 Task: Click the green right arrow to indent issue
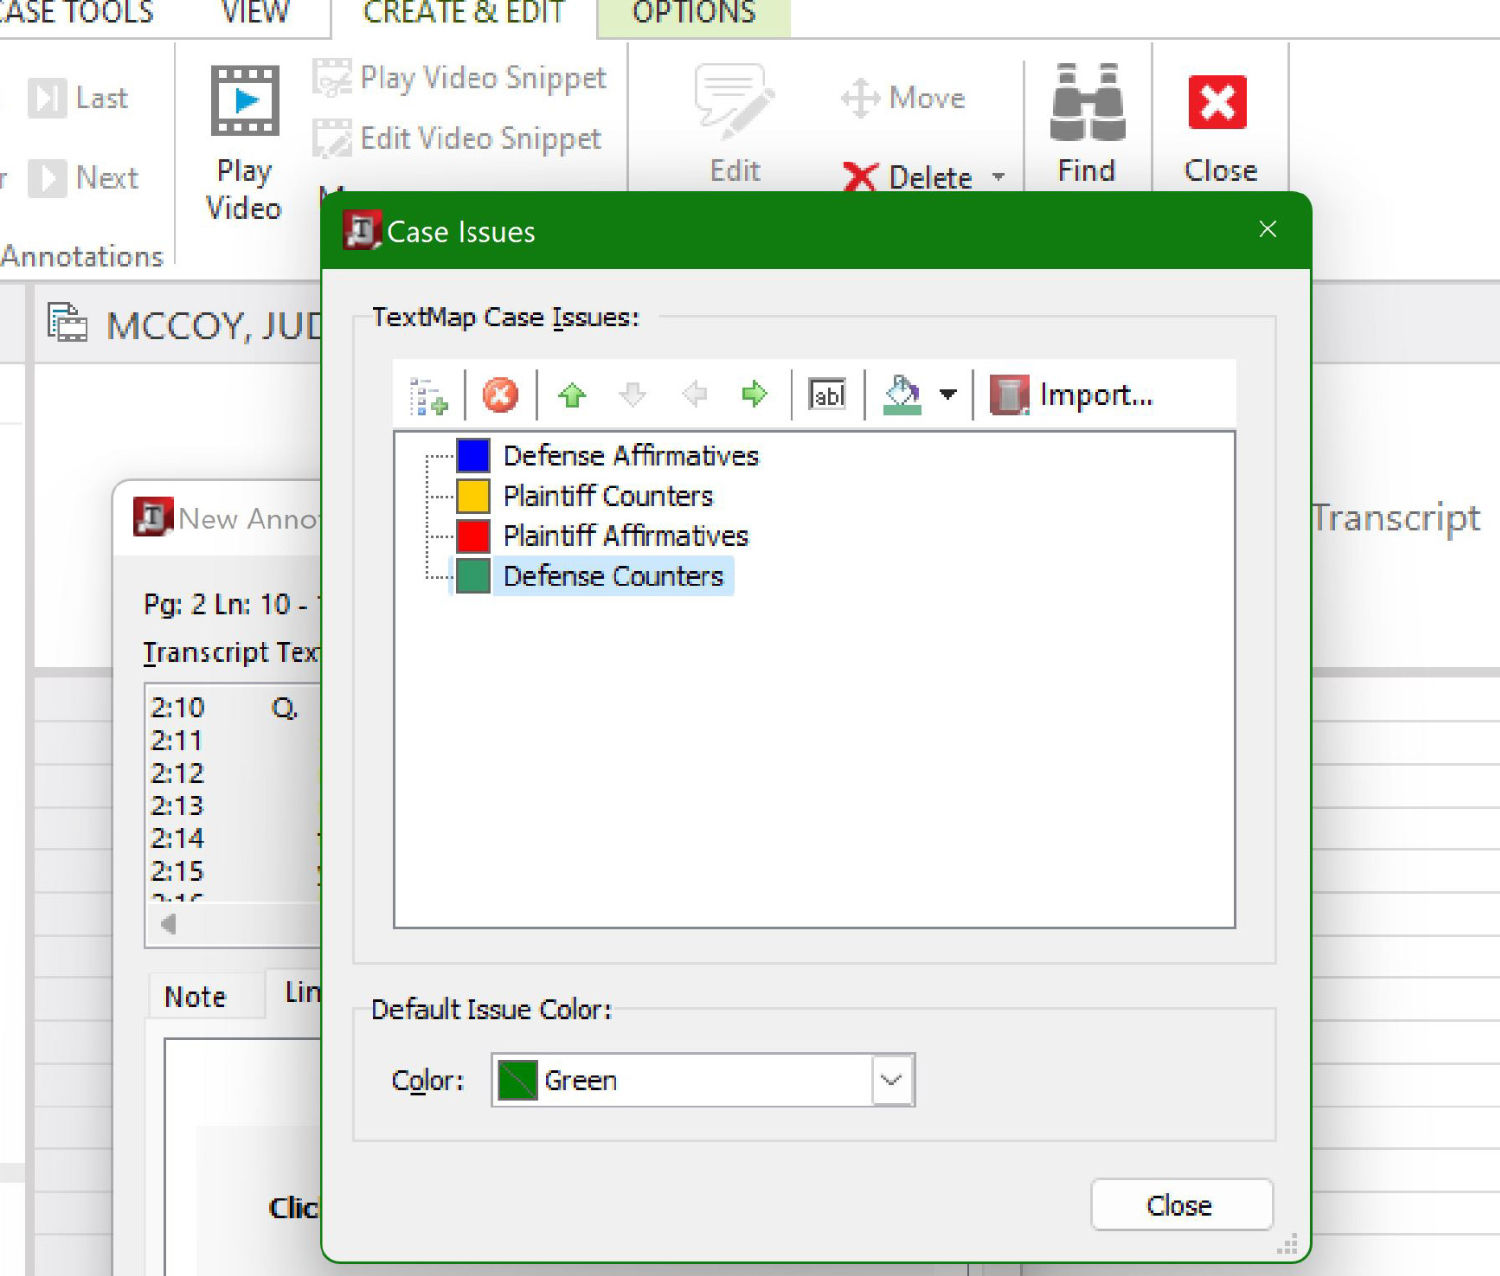point(754,395)
